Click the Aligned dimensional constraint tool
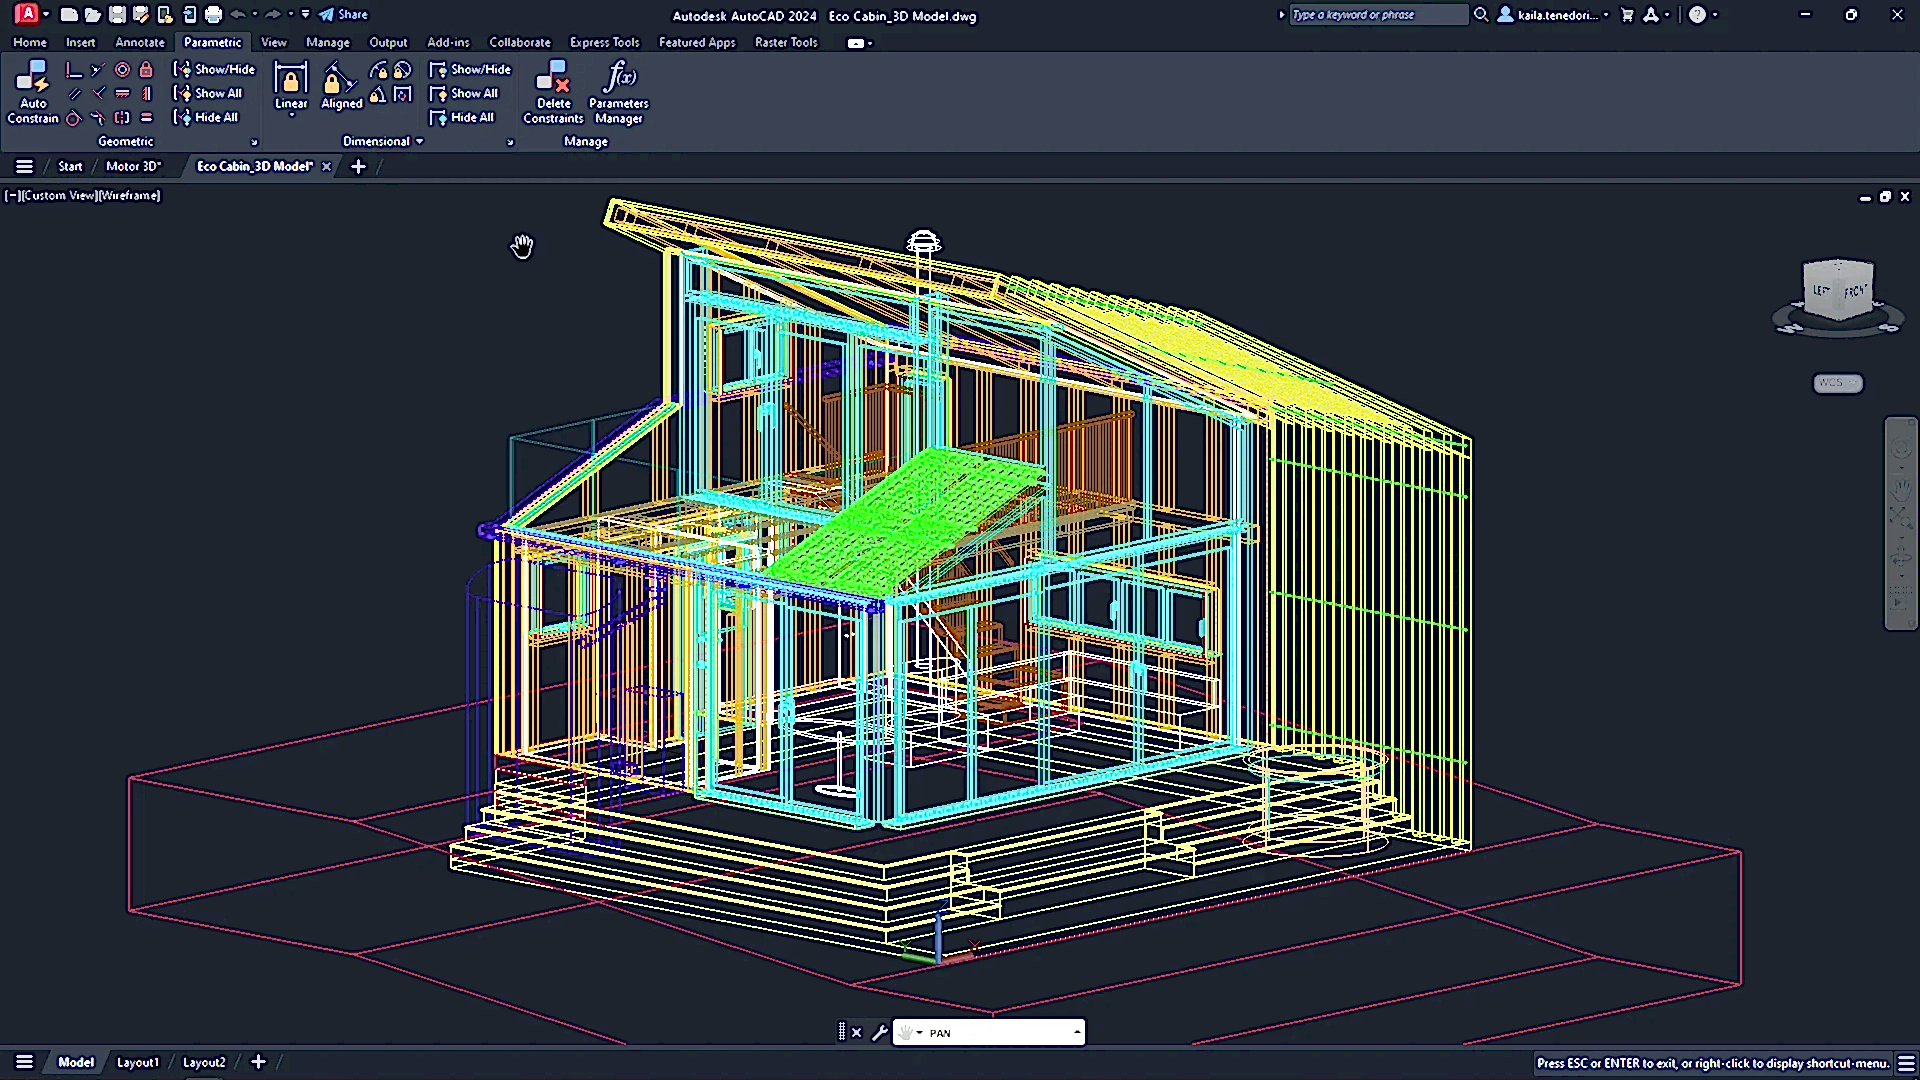 pos(341,86)
